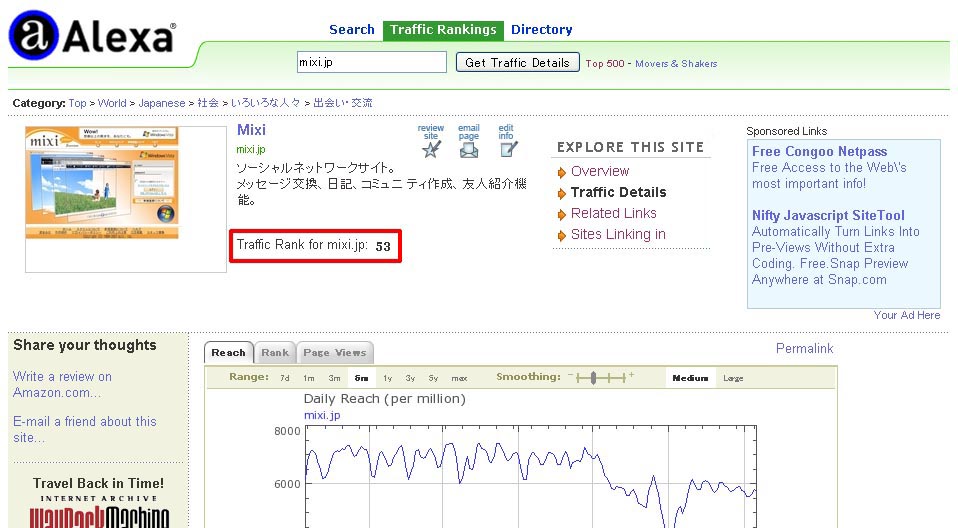
Task: Open the Top 500 link
Action: 605,63
